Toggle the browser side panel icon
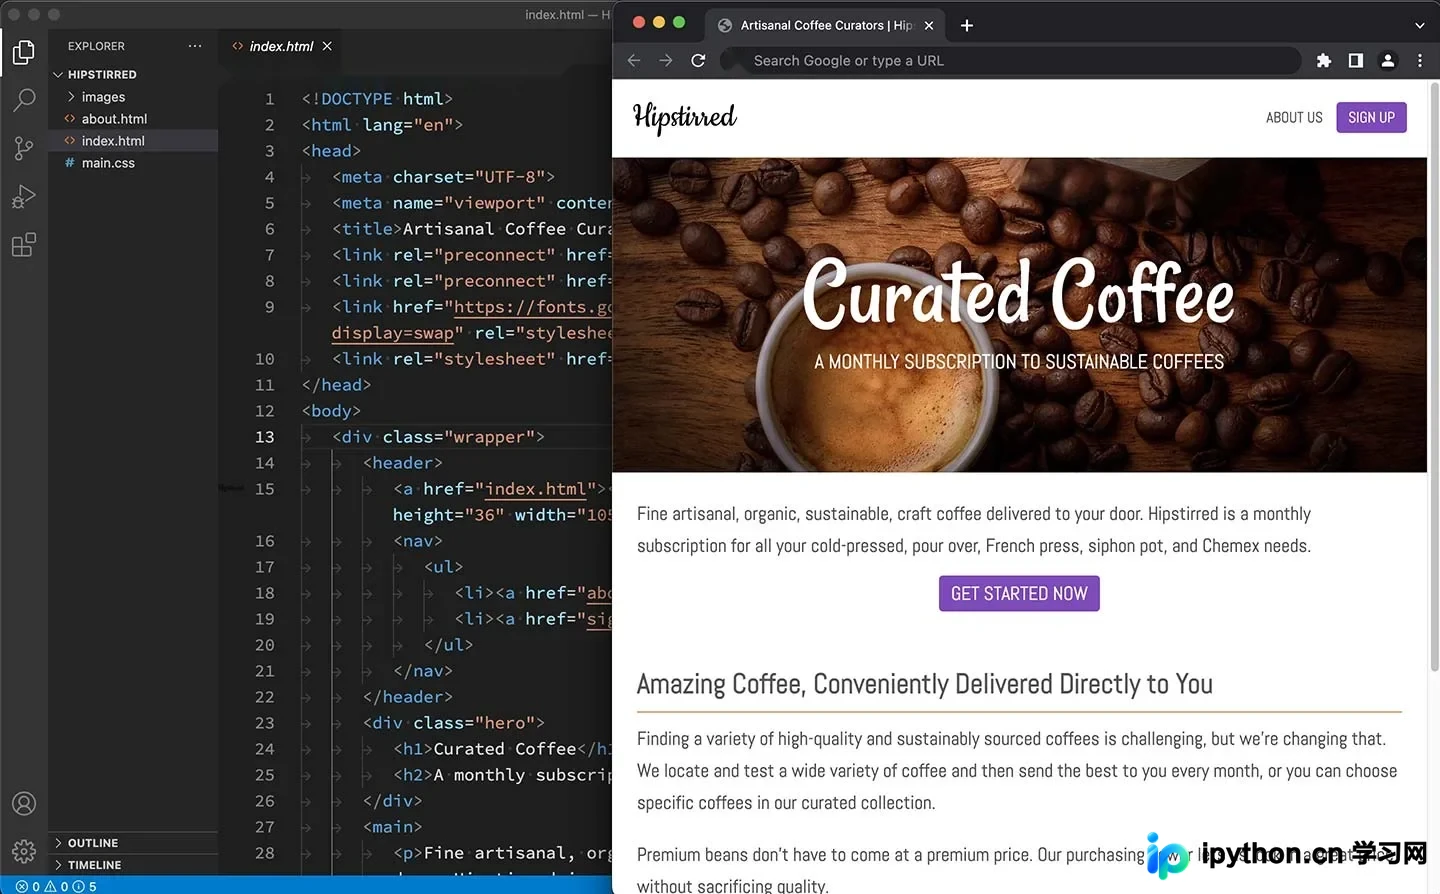Viewport: 1440px width, 894px height. coord(1356,60)
